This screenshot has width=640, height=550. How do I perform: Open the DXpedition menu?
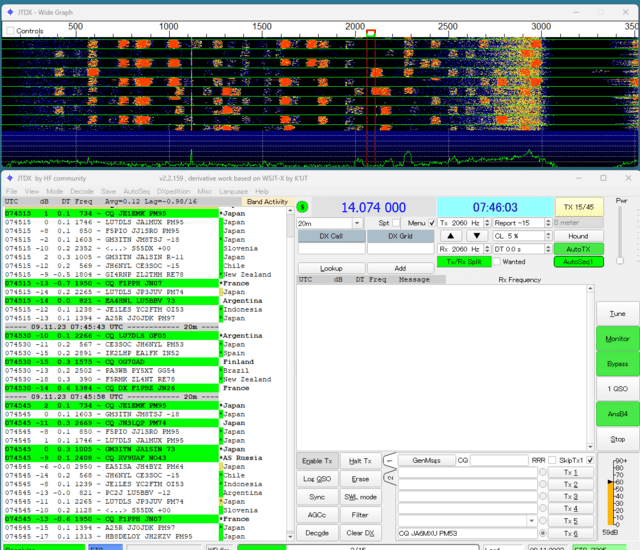(173, 191)
